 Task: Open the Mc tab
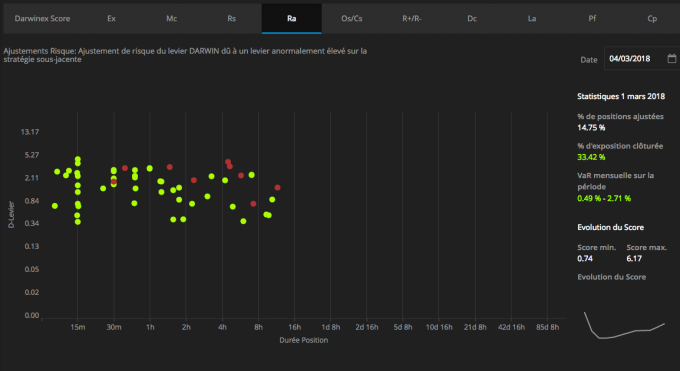tap(171, 19)
